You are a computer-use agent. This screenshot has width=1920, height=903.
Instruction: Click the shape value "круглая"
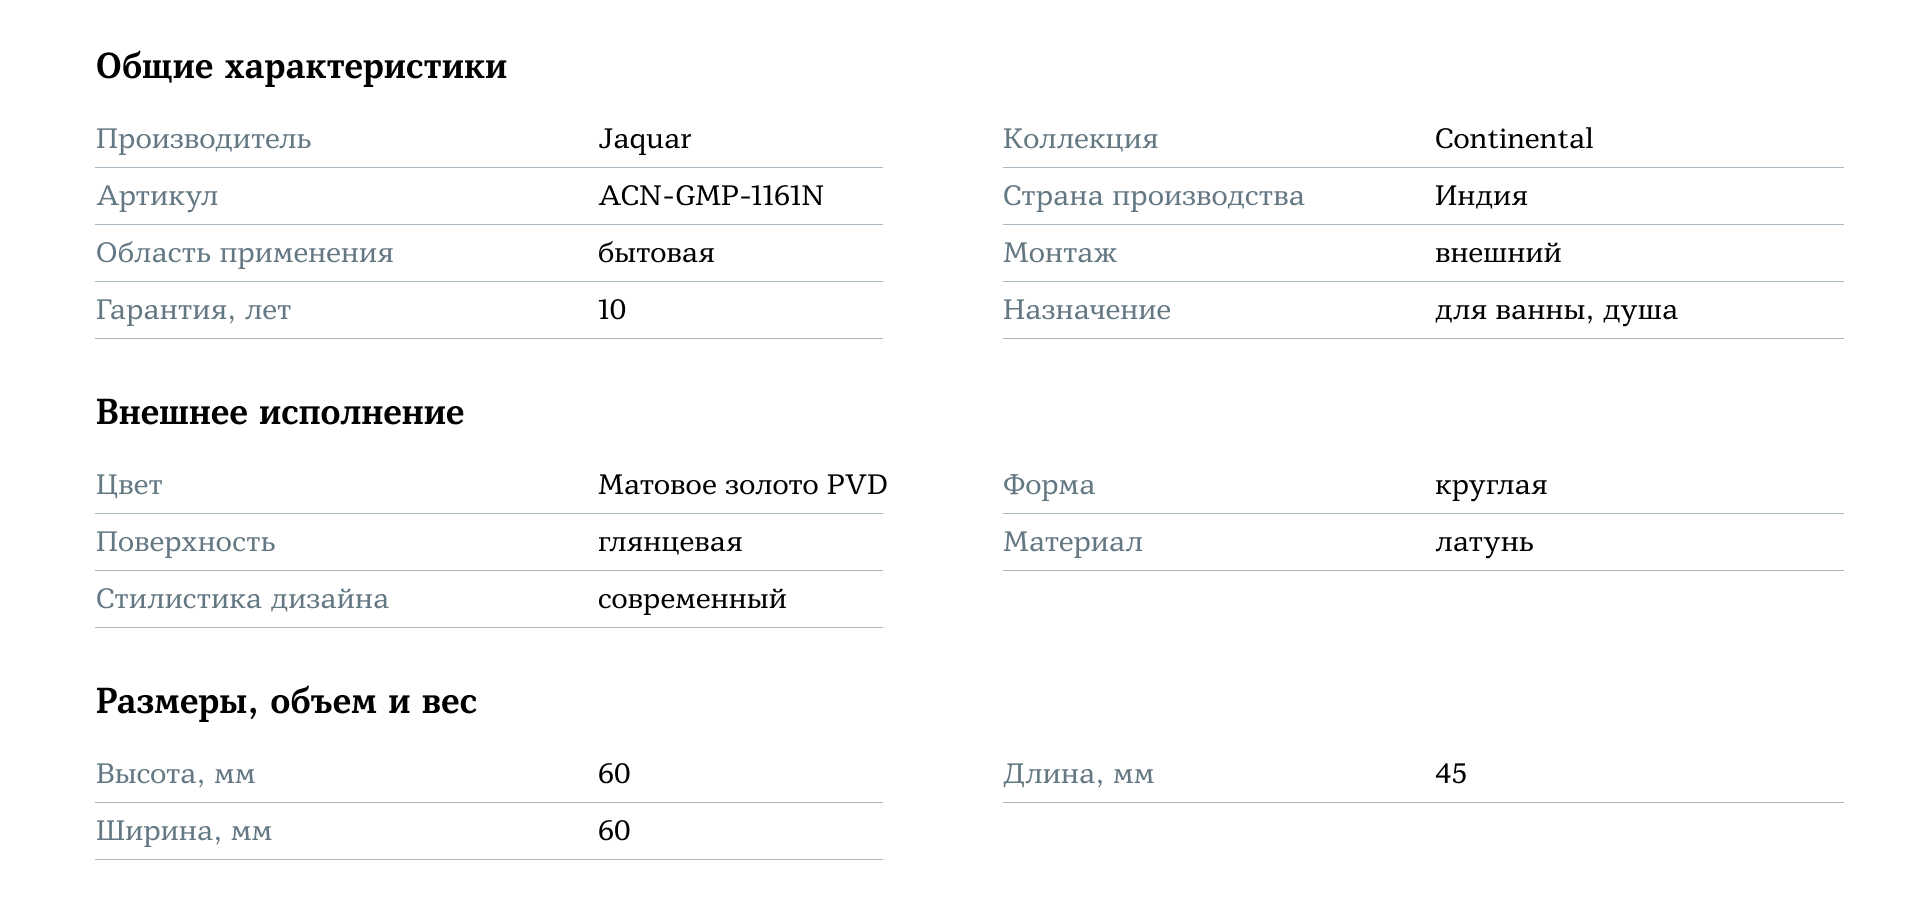click(1490, 485)
